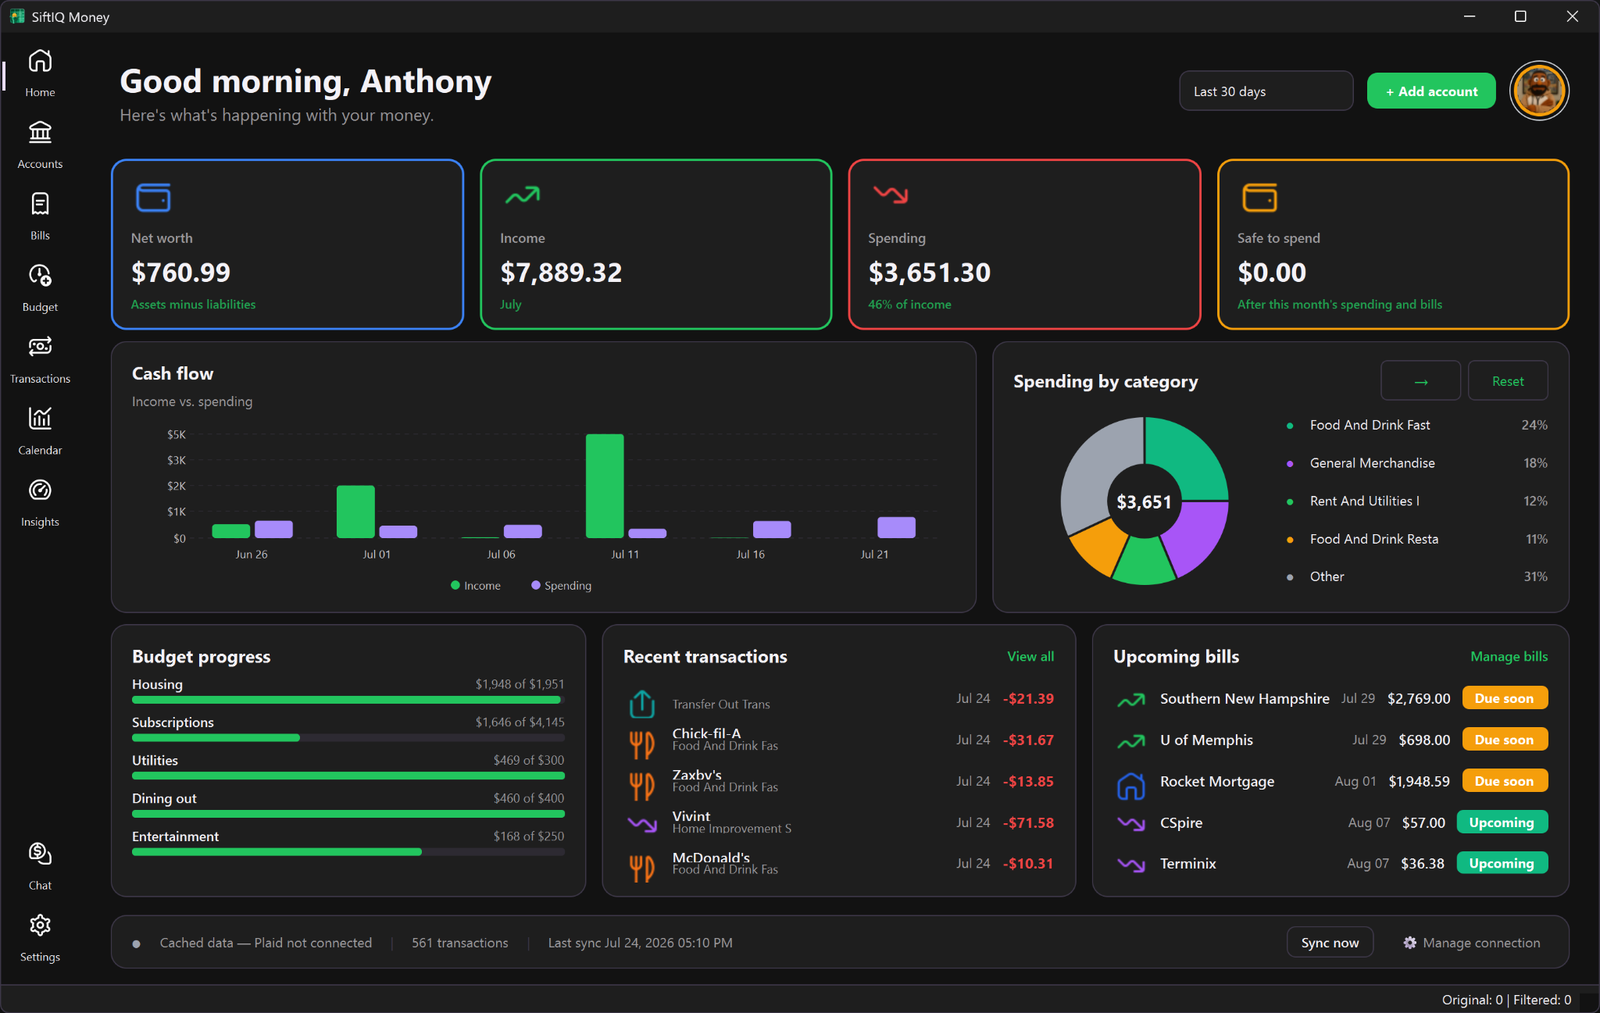
Task: Open the Budget sidebar icon
Action: click(x=40, y=276)
